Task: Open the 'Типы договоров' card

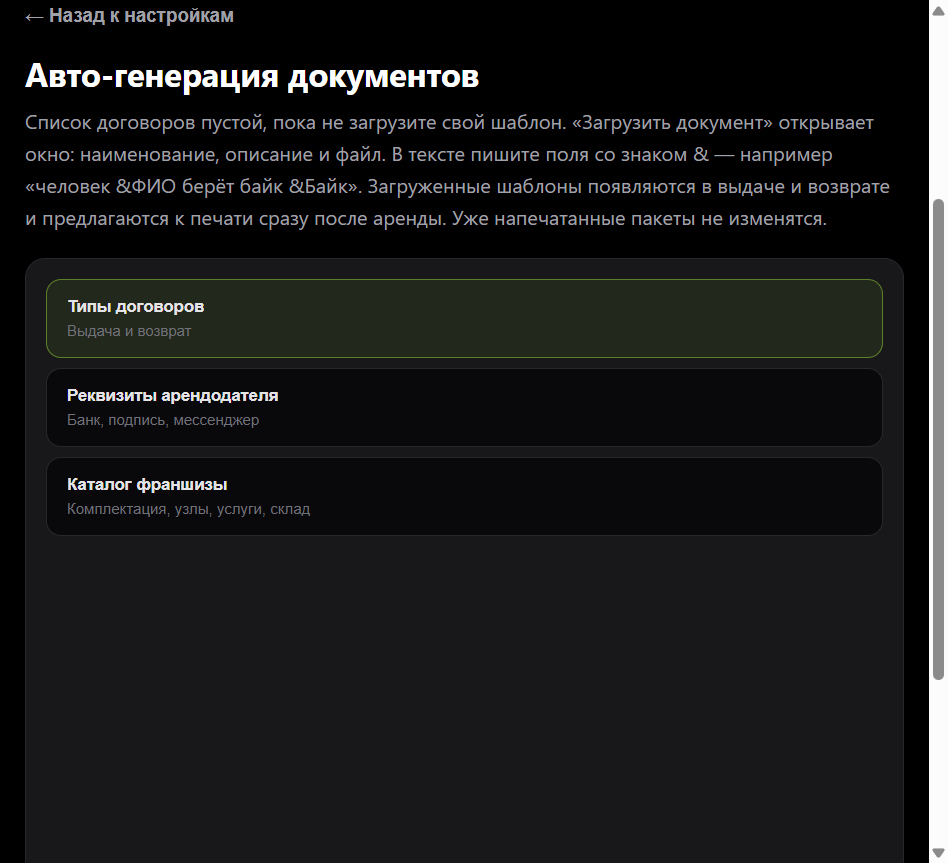Action: [464, 318]
